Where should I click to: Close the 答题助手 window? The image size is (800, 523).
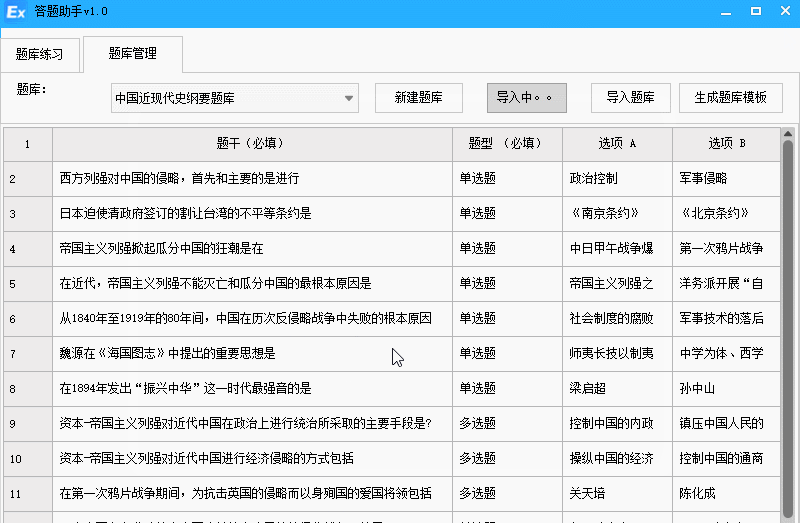pos(784,11)
